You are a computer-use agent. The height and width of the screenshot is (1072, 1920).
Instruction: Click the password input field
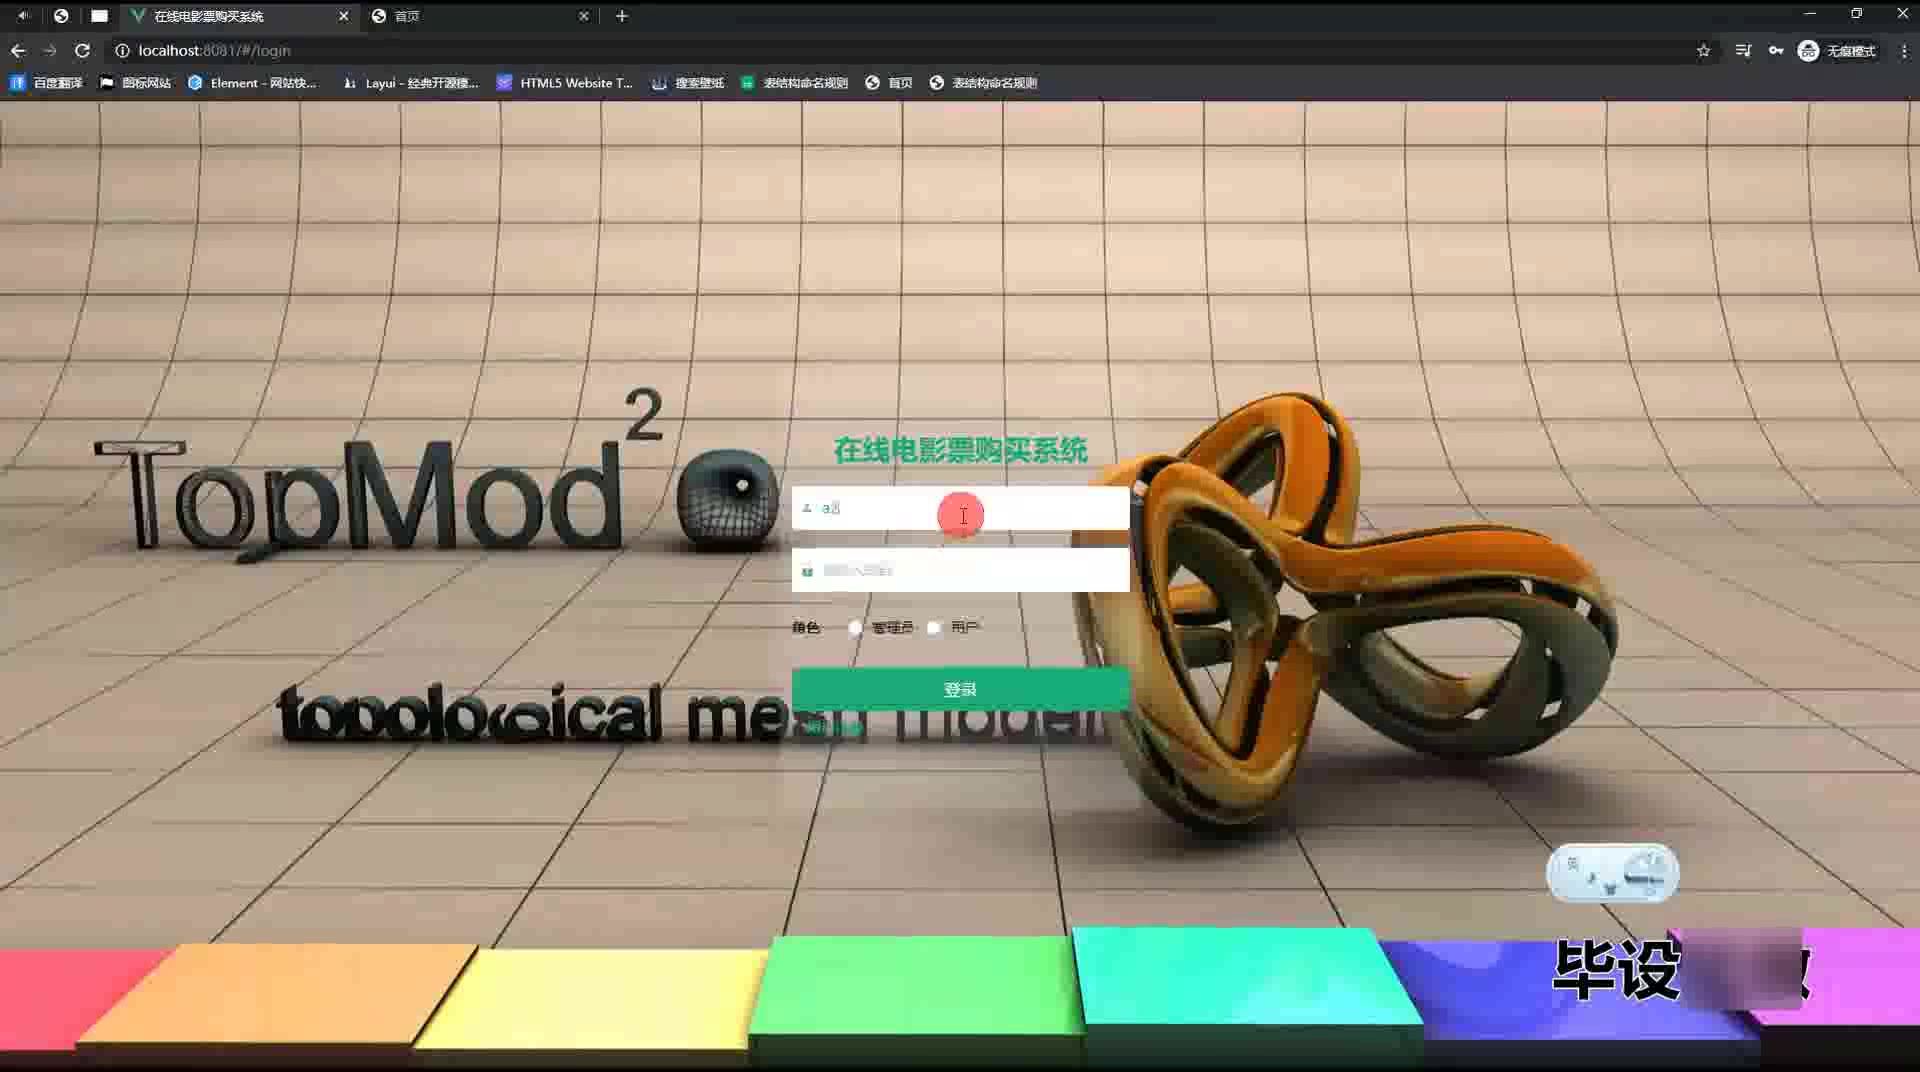point(960,570)
